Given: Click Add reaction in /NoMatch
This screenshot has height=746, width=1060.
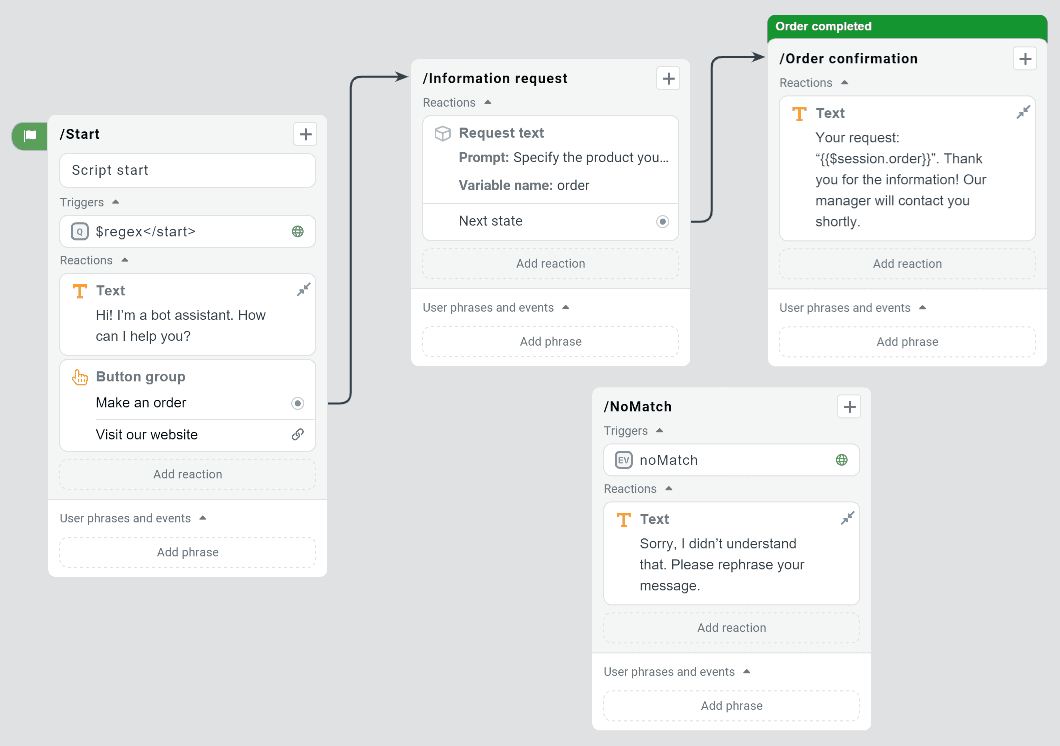Looking at the screenshot, I should (x=731, y=627).
